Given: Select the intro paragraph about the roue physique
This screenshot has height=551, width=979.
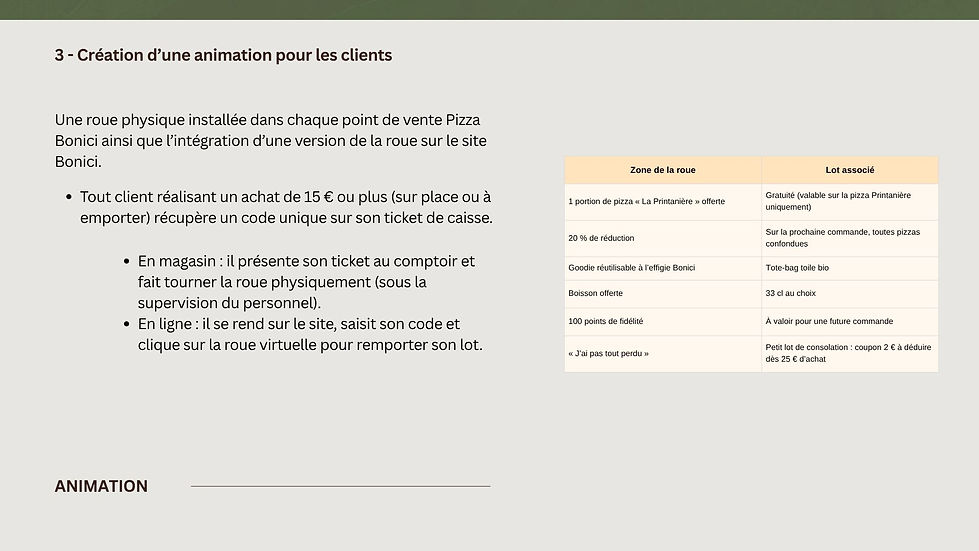Looking at the screenshot, I should (271, 140).
